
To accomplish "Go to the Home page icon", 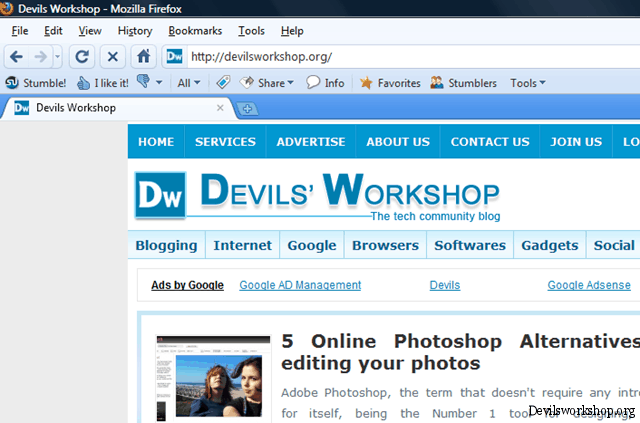I will [x=143, y=56].
